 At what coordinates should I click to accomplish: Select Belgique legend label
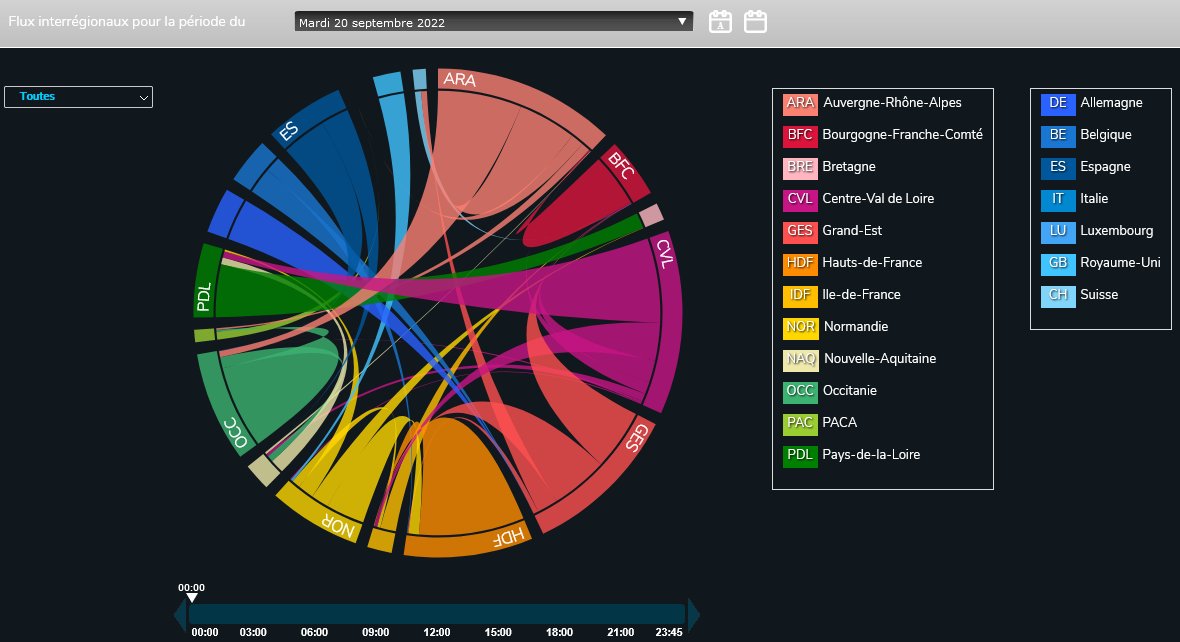pos(1105,135)
